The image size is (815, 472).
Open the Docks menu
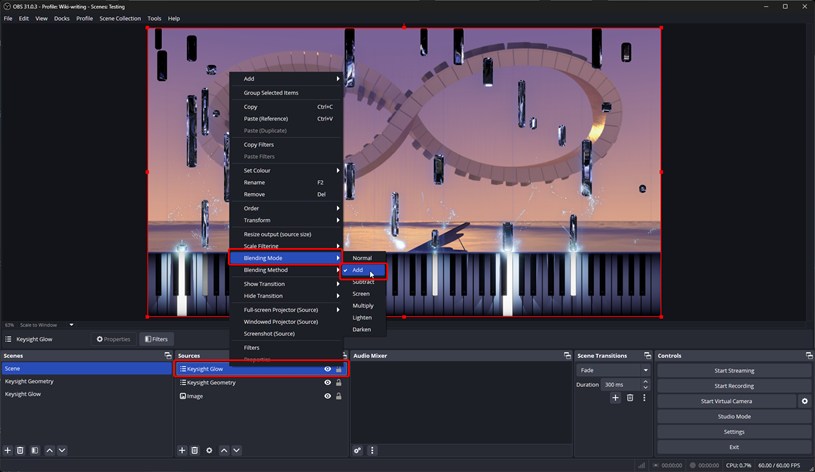[61, 18]
